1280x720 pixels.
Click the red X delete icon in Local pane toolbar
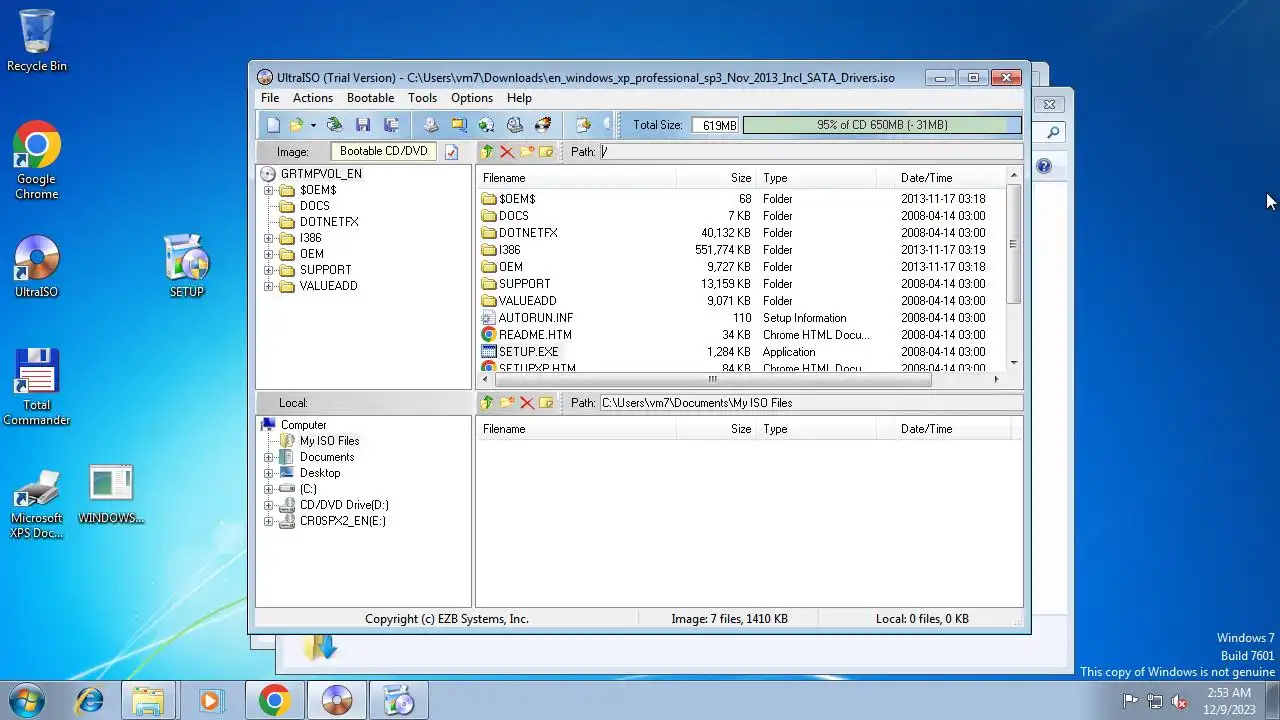[x=527, y=403]
